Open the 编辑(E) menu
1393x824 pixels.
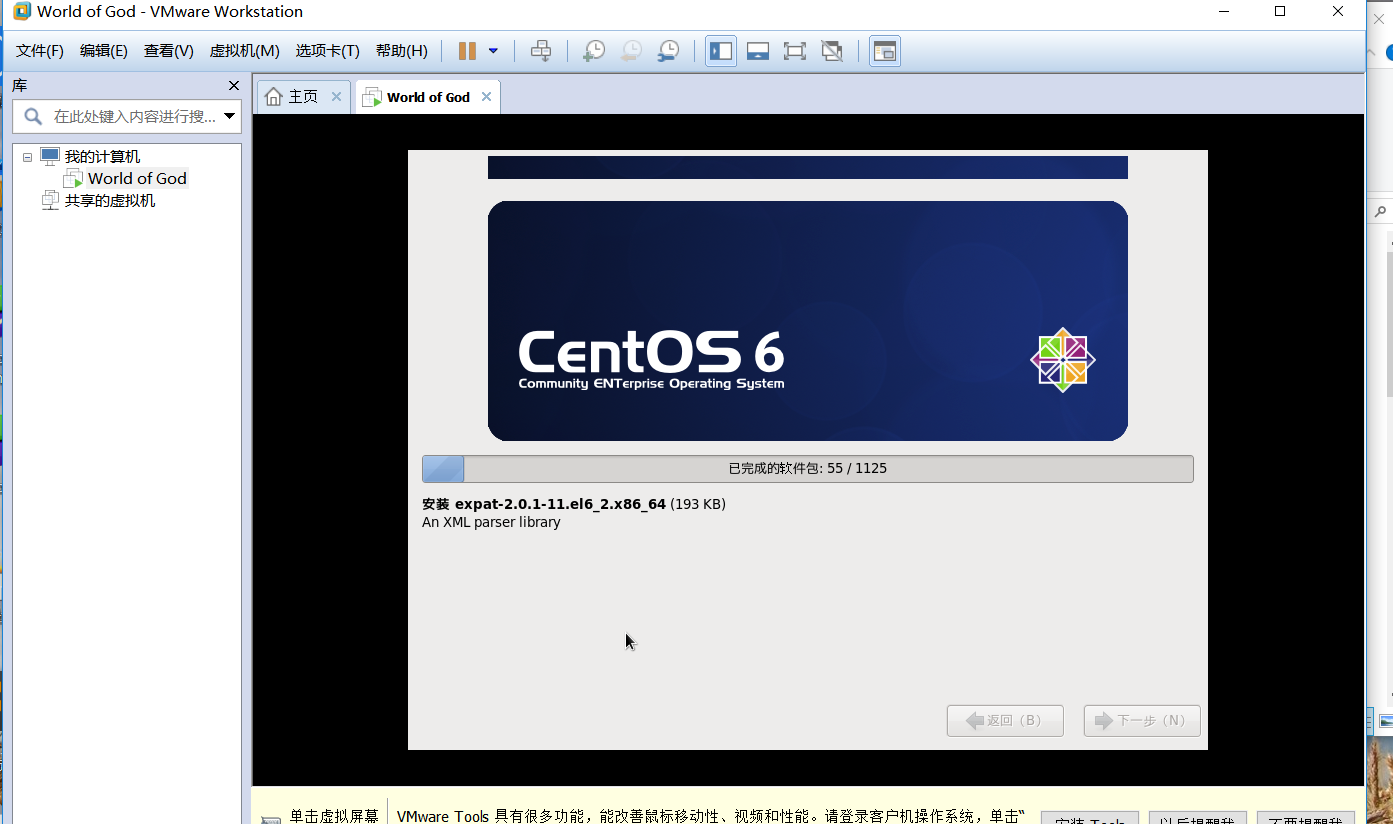104,51
